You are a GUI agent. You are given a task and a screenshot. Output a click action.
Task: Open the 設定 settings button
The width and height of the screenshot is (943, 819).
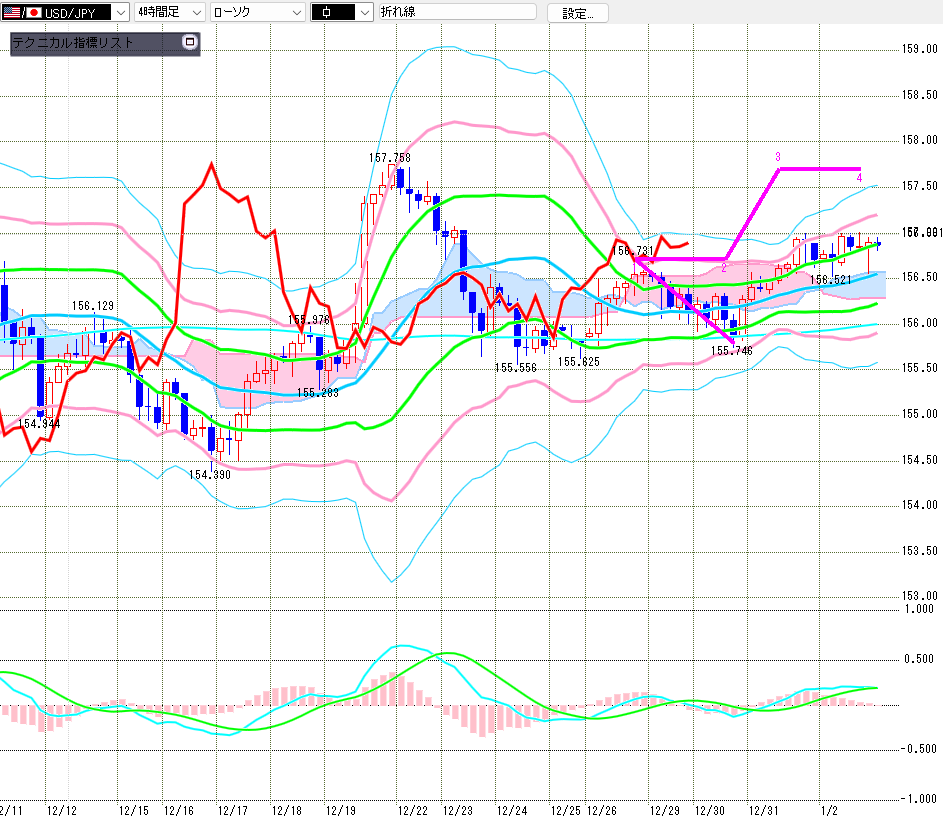click(577, 13)
